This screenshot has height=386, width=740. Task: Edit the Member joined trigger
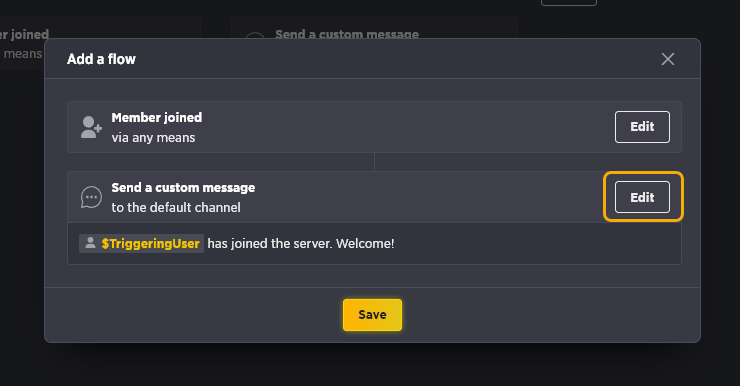tap(642, 127)
